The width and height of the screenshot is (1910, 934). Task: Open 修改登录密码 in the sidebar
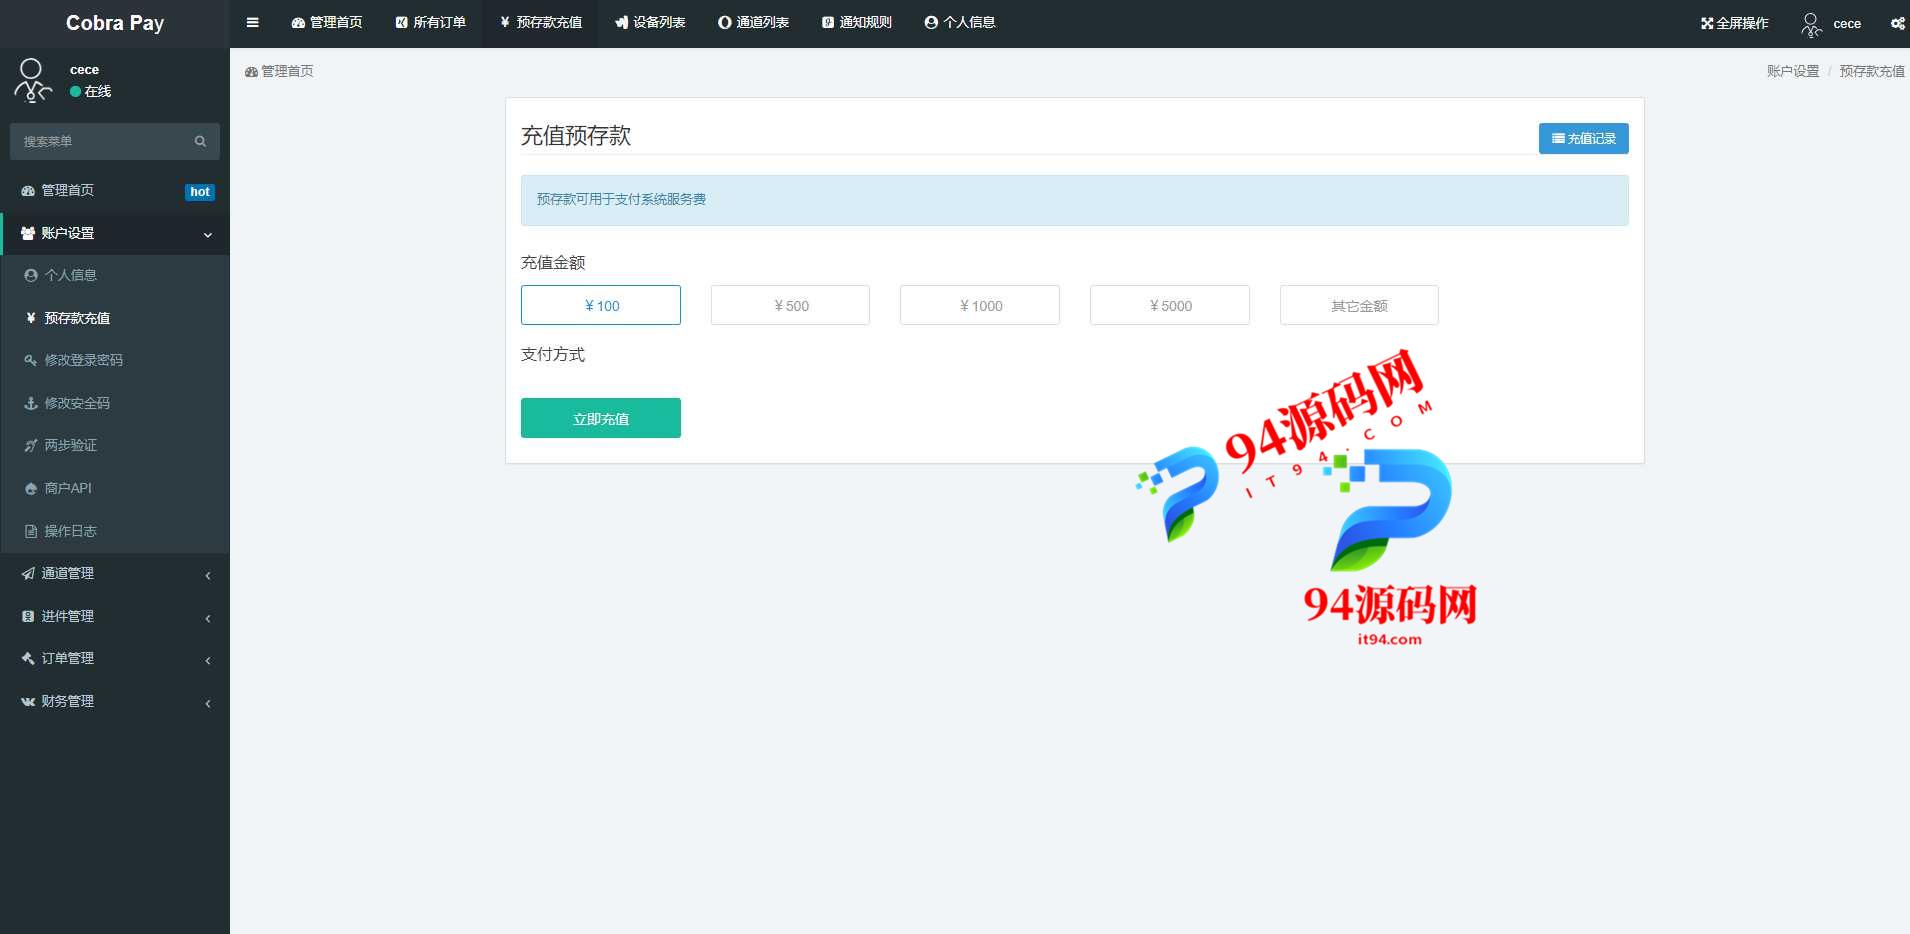115,360
